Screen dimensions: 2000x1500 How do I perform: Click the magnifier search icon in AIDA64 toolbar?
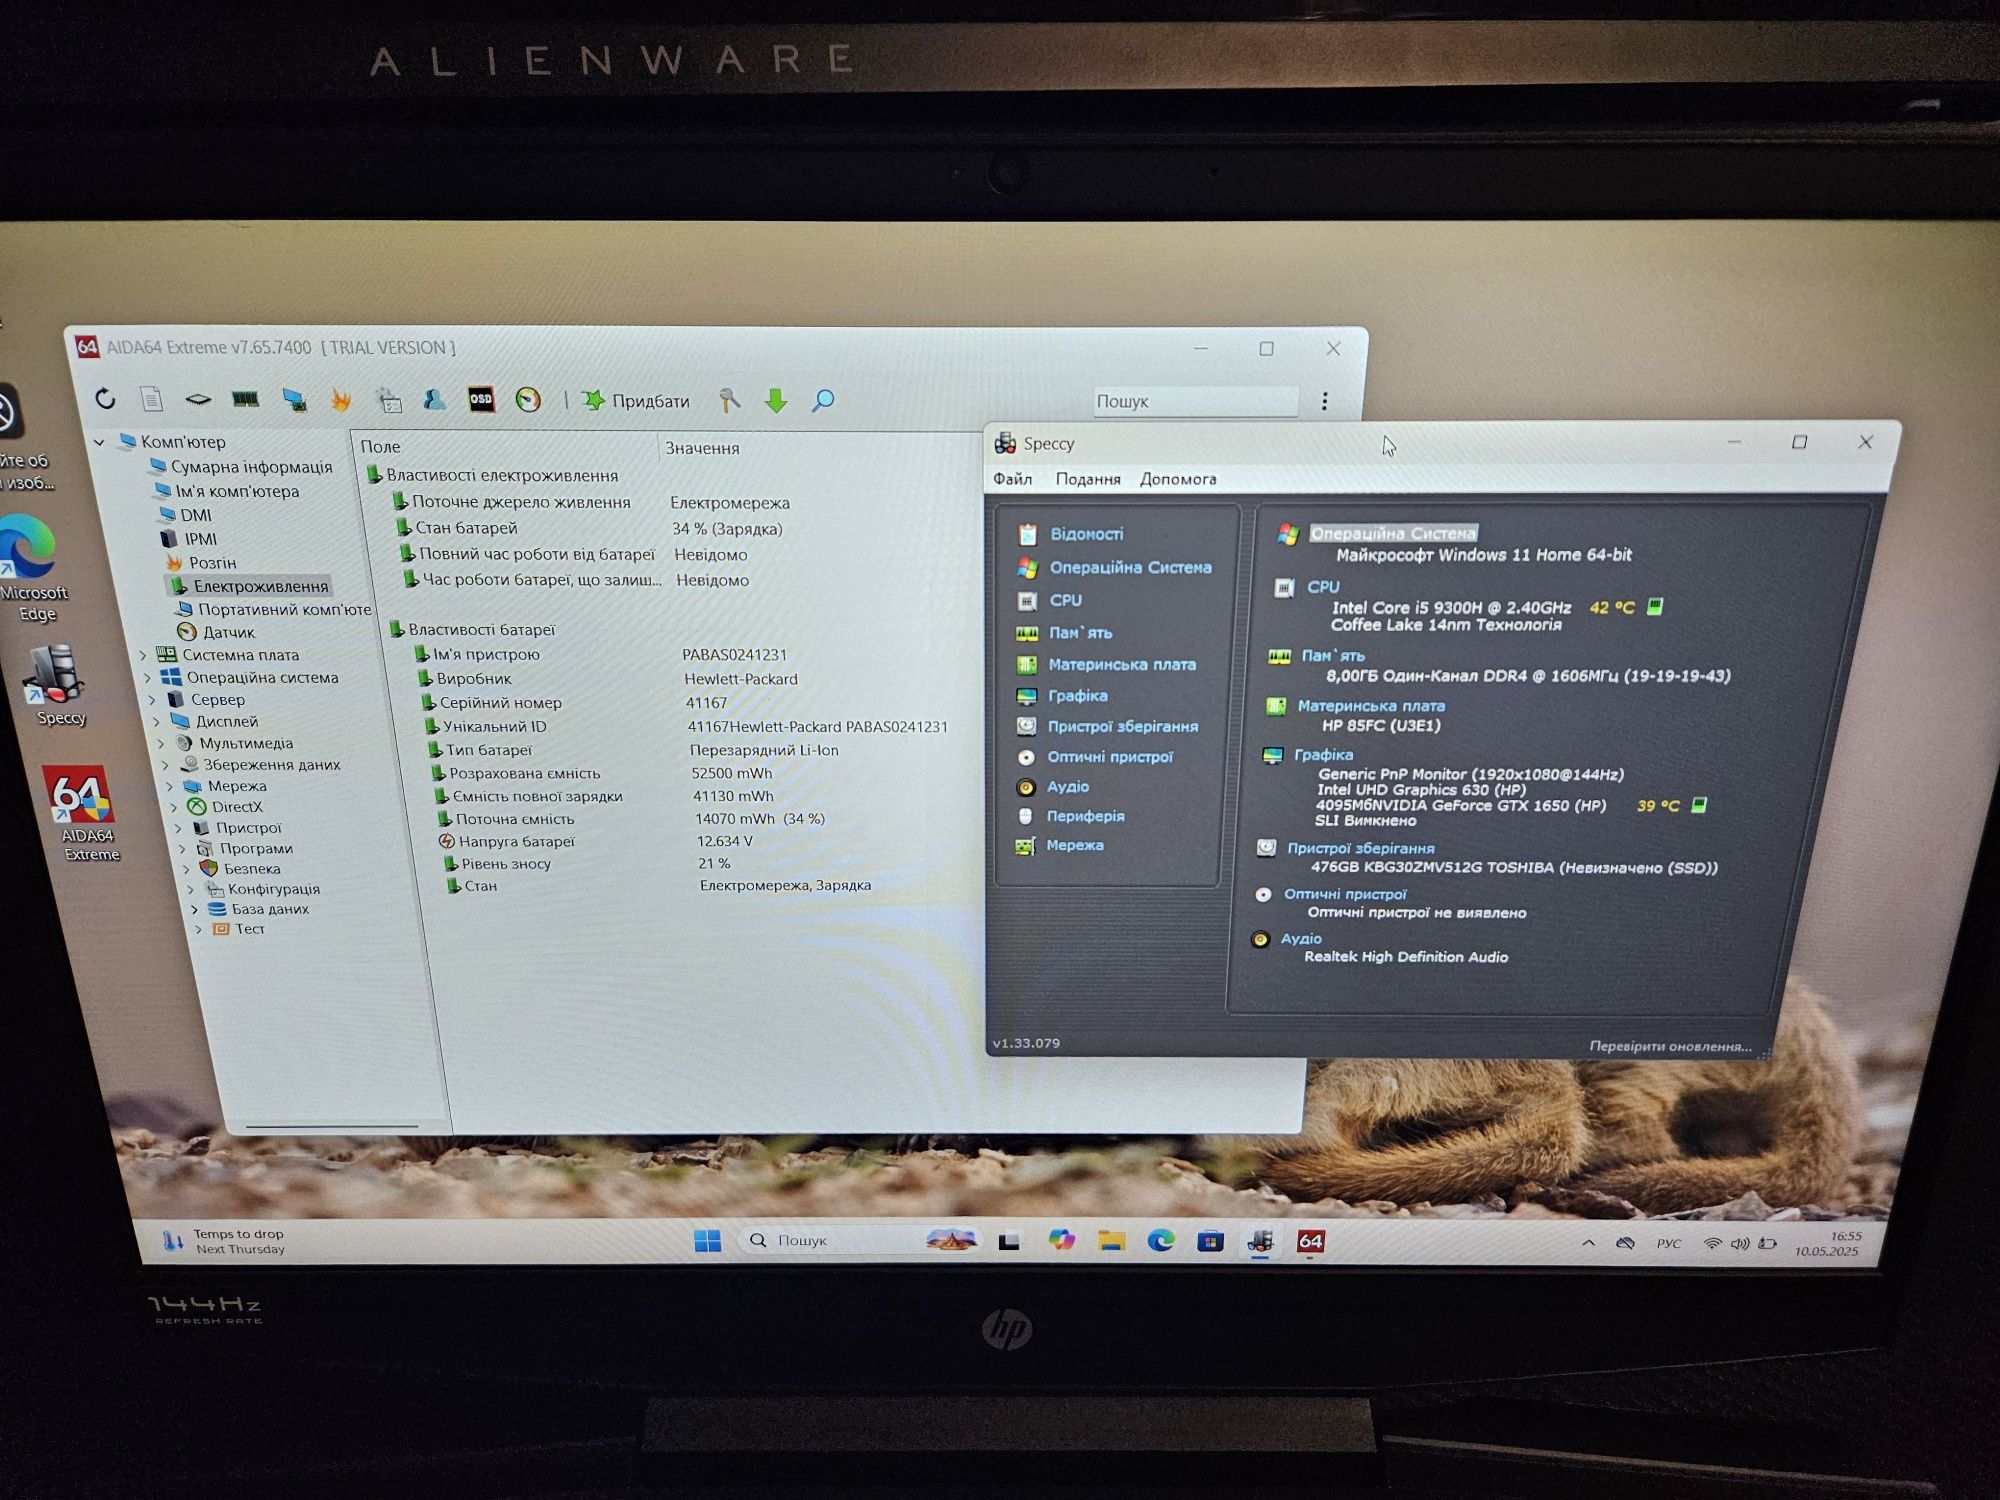[x=823, y=402]
